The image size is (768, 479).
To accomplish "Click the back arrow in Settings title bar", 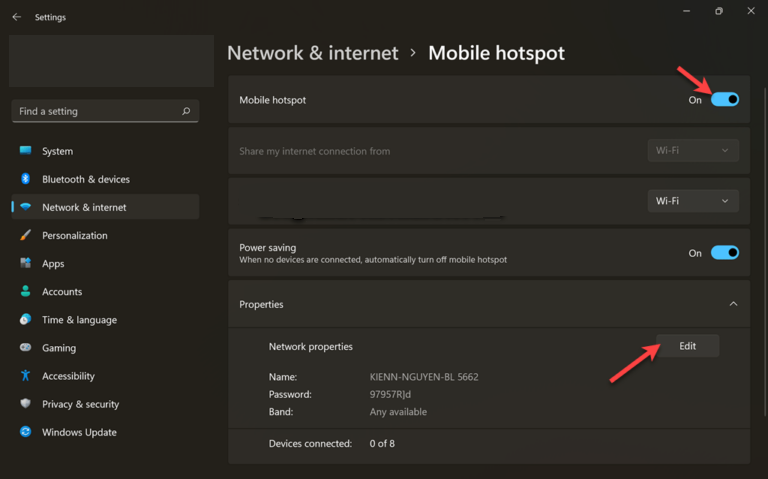I will tap(17, 17).
